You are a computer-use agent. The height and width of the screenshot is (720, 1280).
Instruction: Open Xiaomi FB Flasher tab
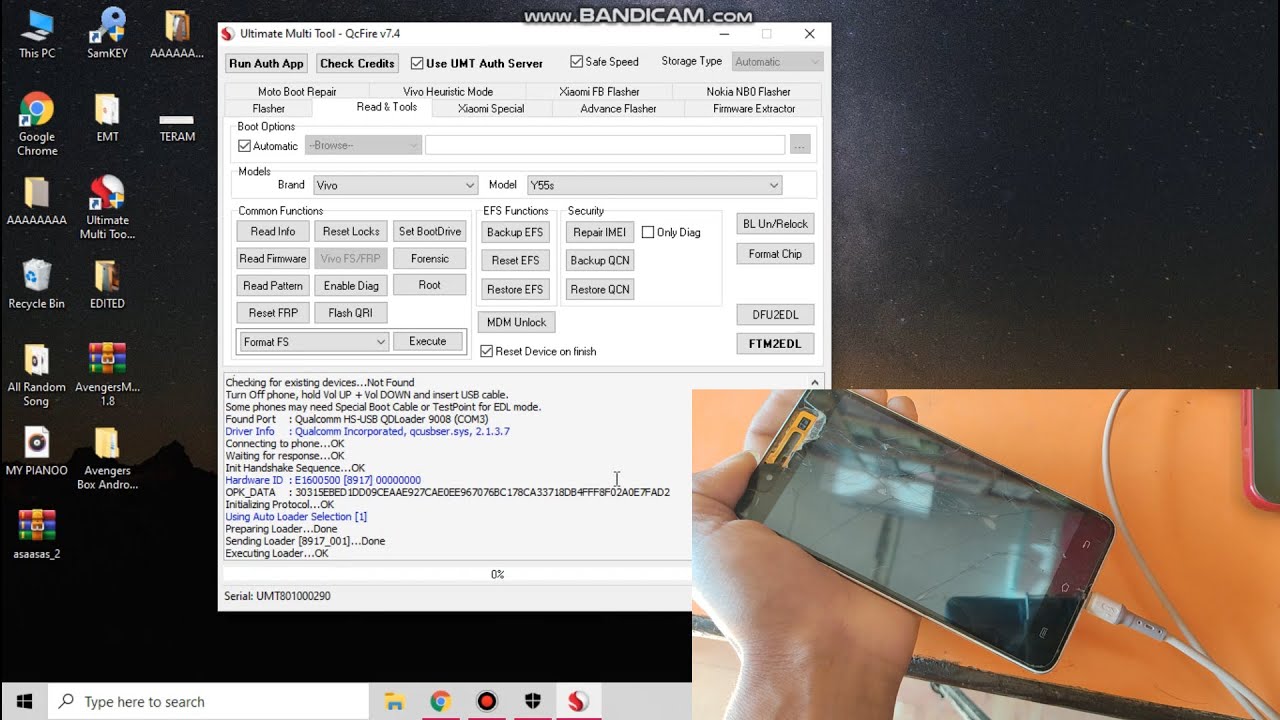599,91
